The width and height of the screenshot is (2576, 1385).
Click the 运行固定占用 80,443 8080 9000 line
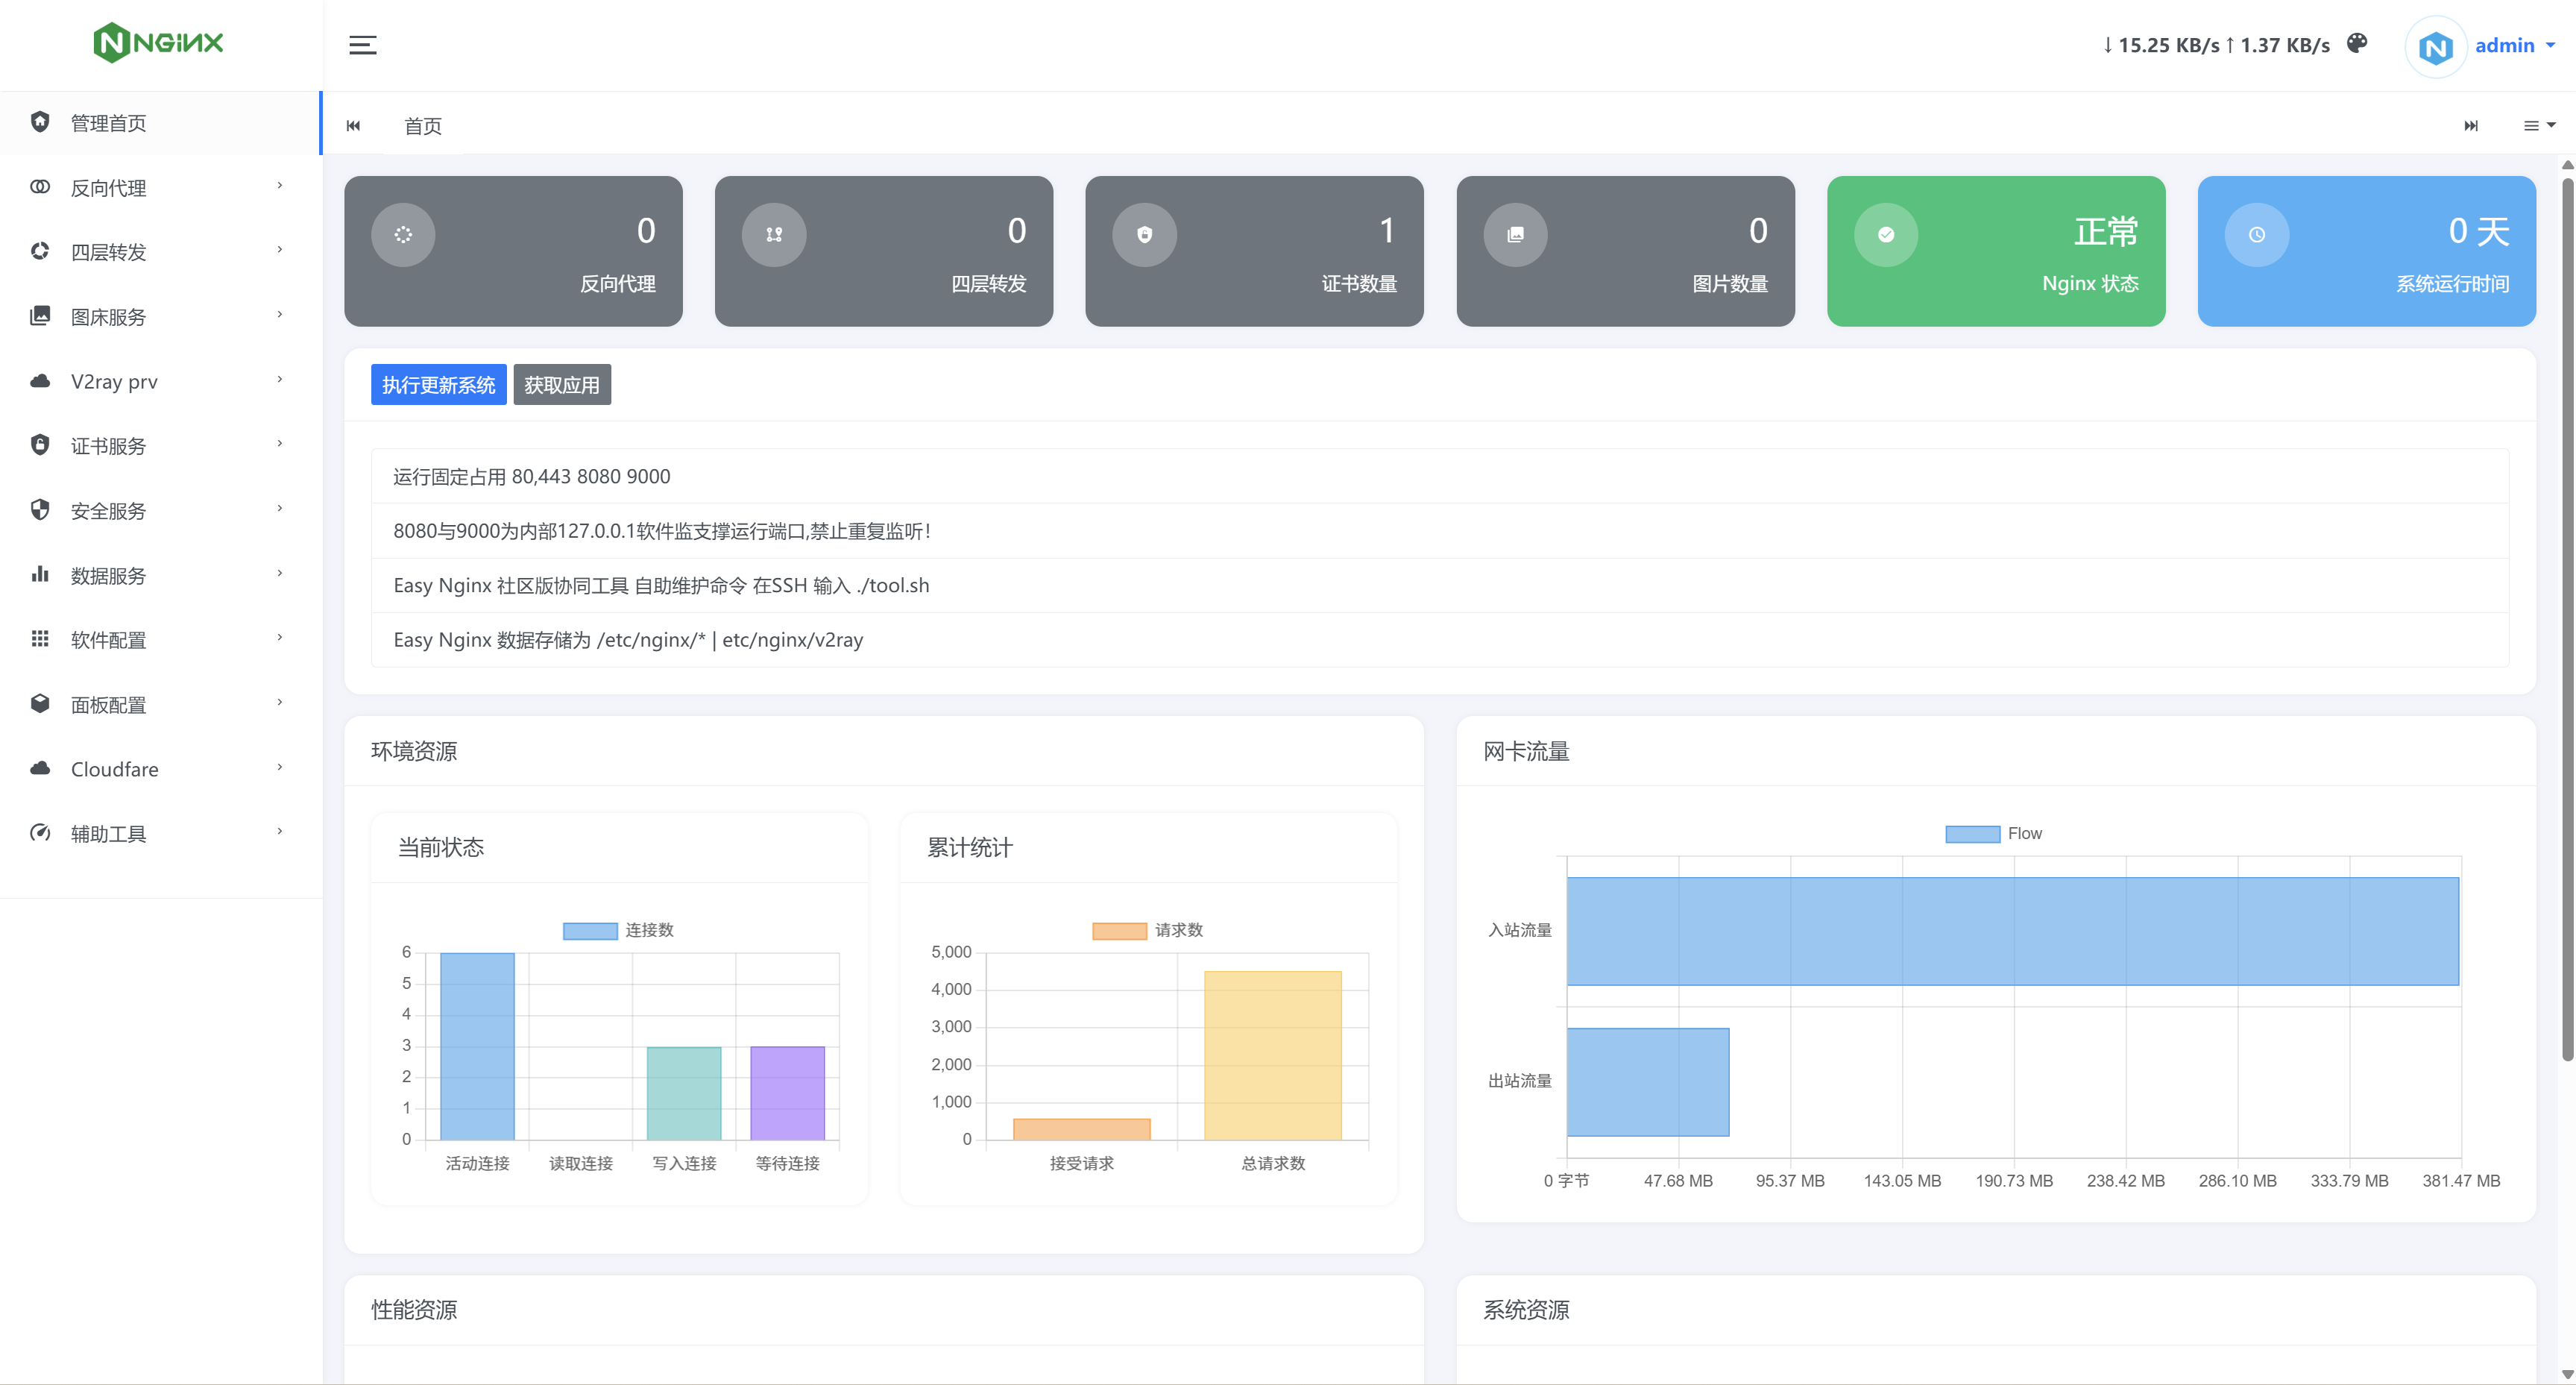tap(1440, 477)
